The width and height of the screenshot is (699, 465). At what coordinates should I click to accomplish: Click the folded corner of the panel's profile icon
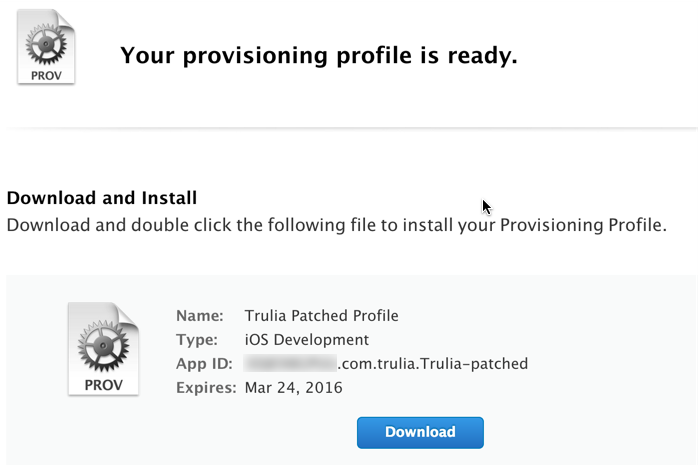tap(128, 316)
